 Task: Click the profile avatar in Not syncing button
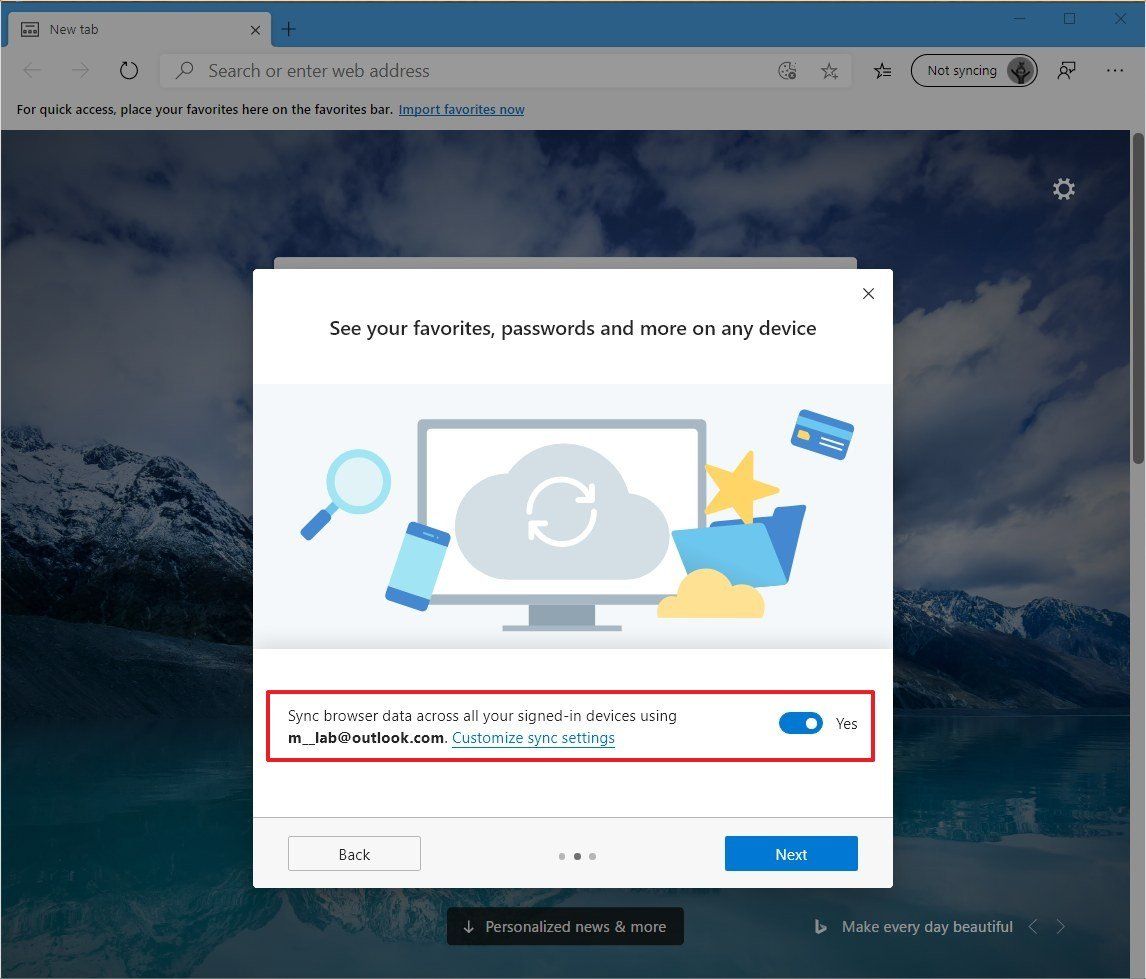point(1020,70)
